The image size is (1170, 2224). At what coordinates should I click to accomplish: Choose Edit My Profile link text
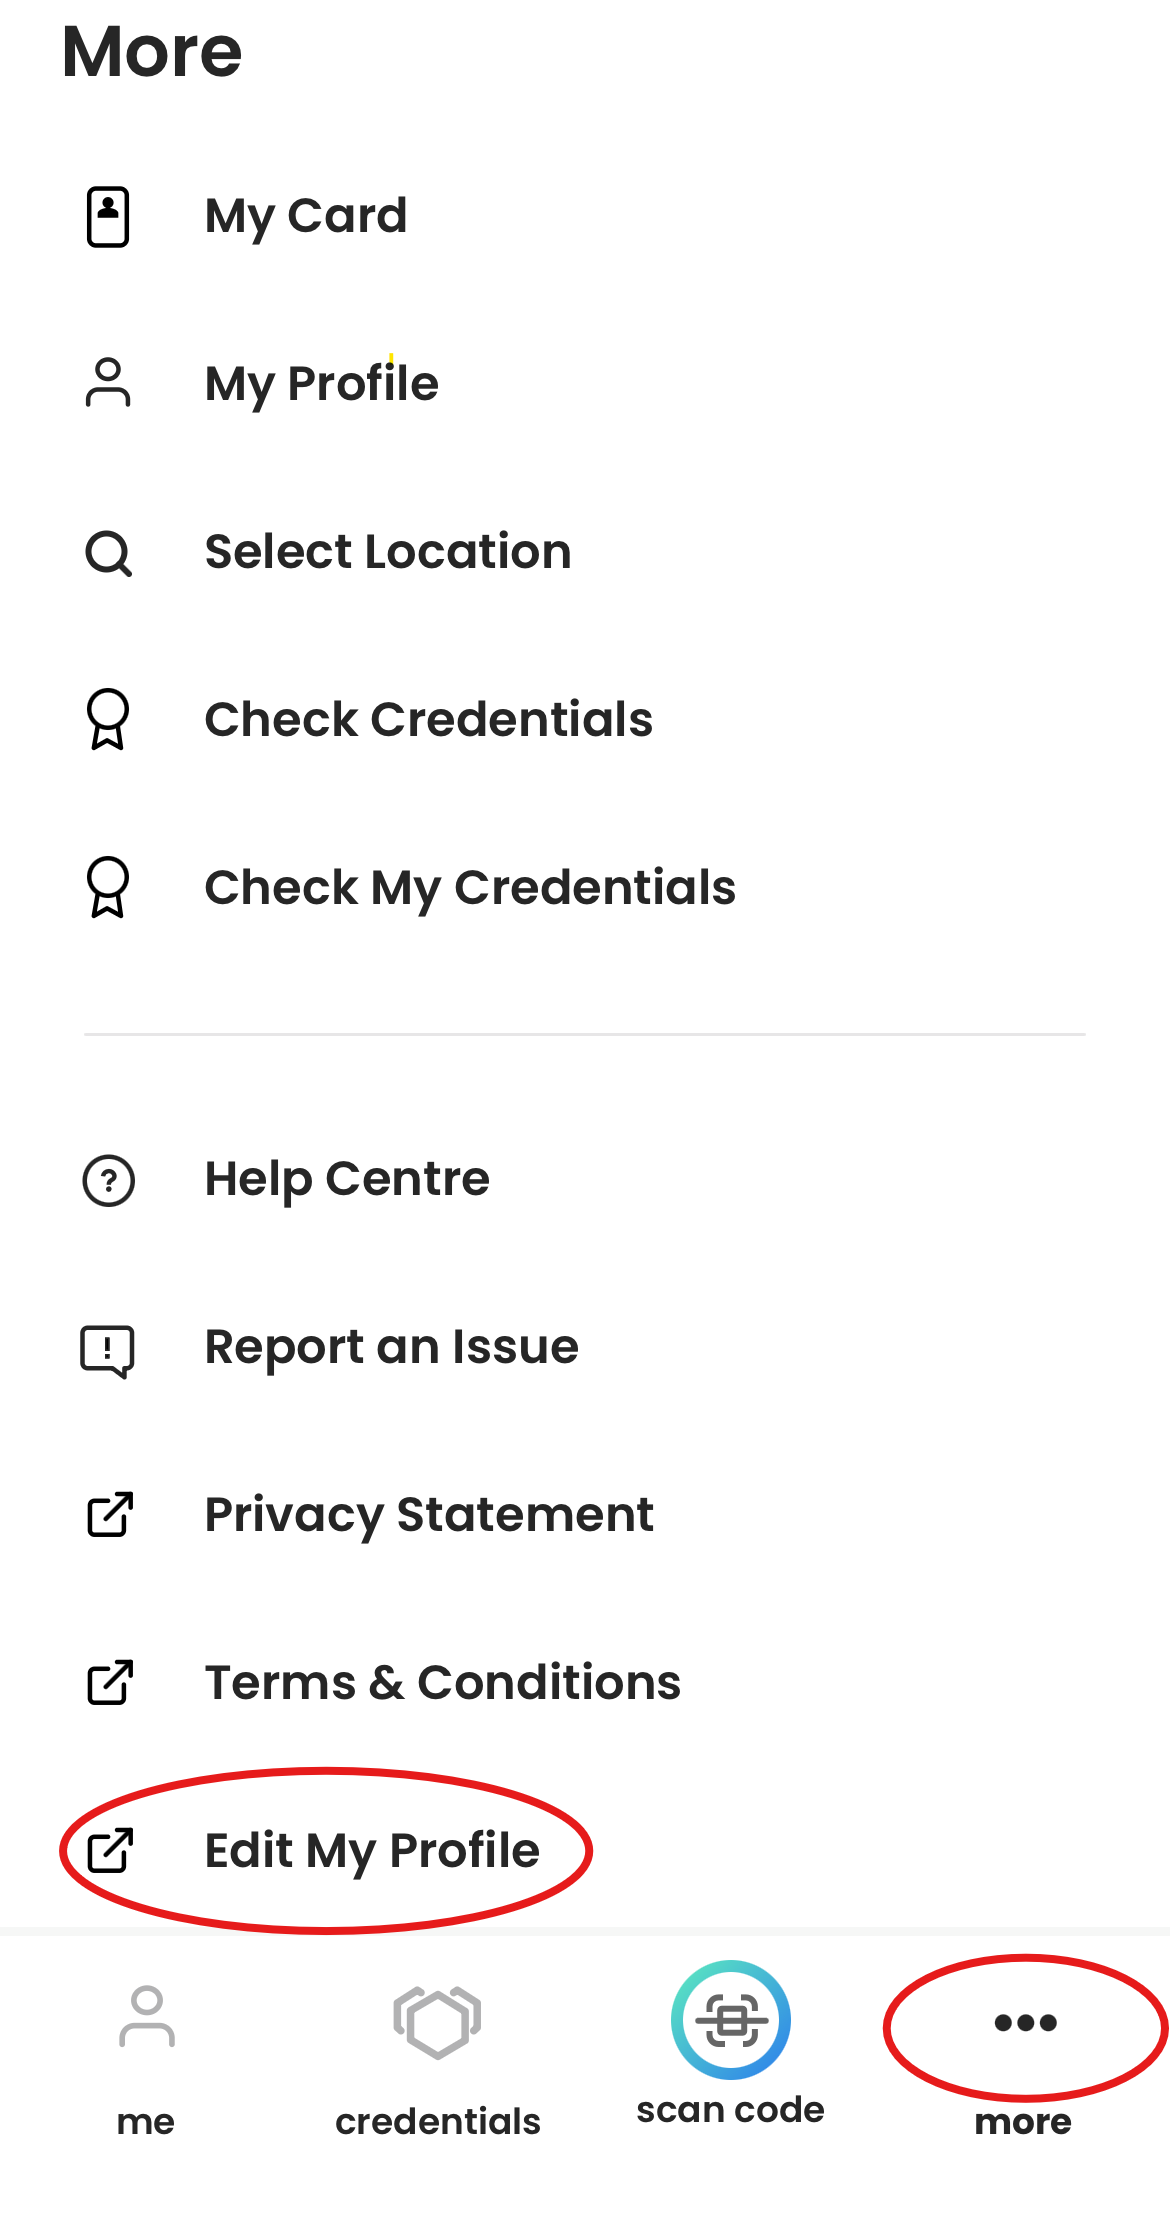(372, 1850)
